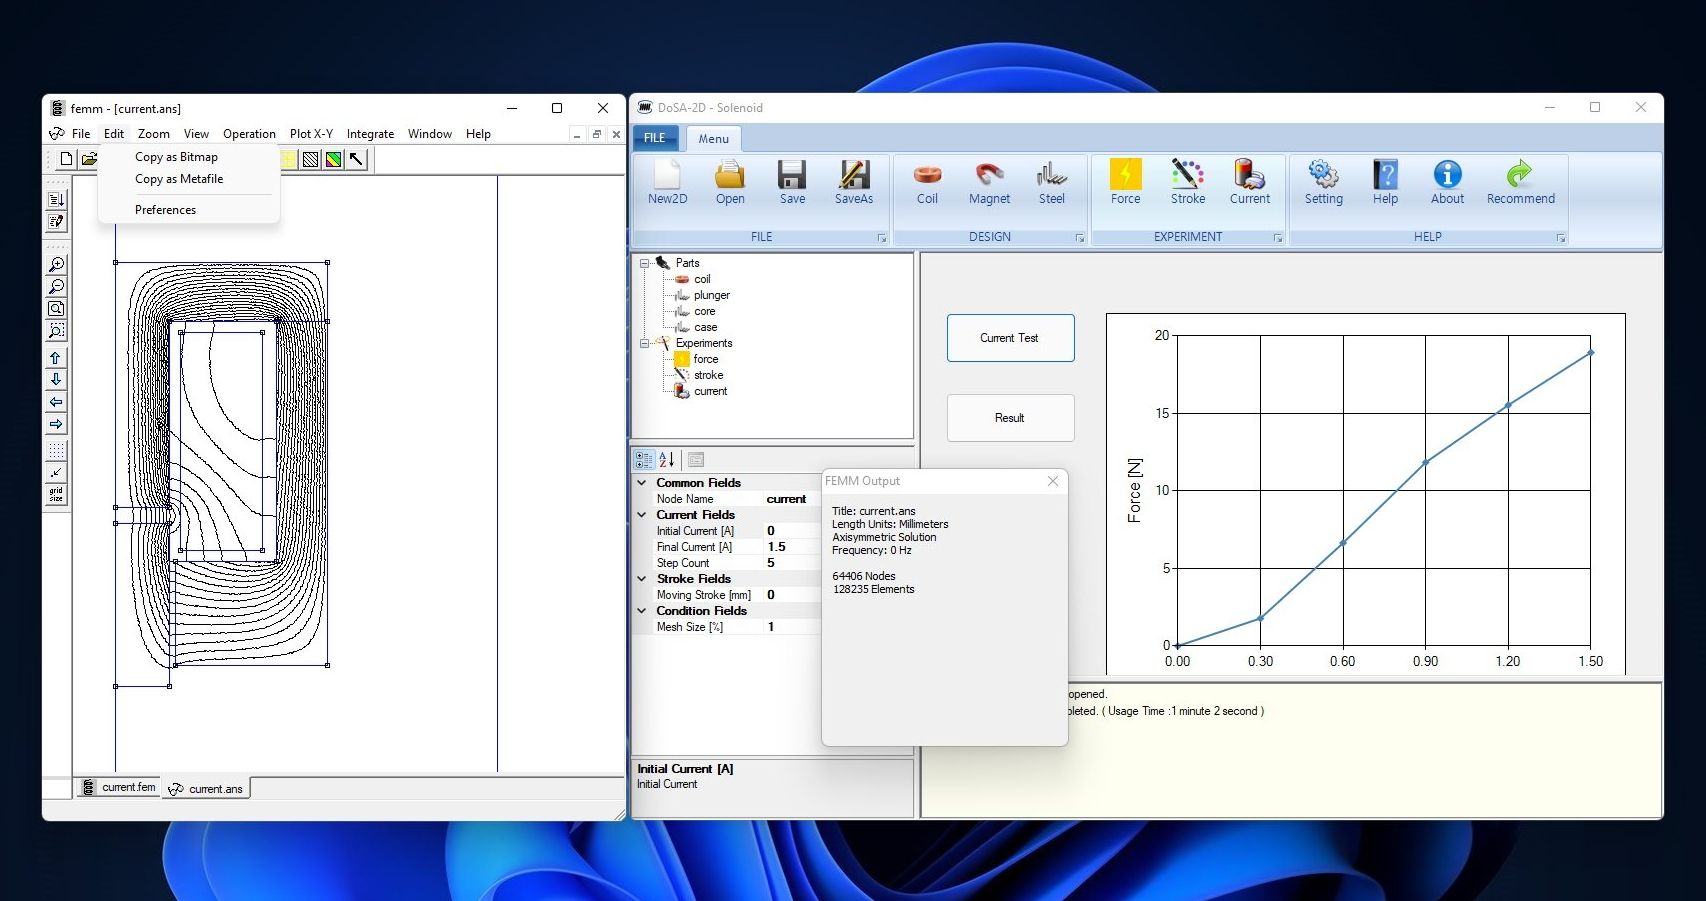Select the force experiment in tree

point(706,359)
